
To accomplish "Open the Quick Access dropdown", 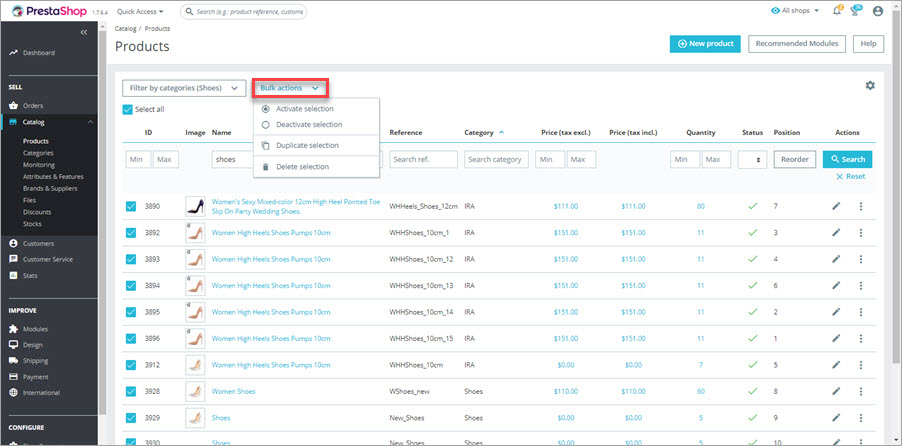I will (x=140, y=11).
